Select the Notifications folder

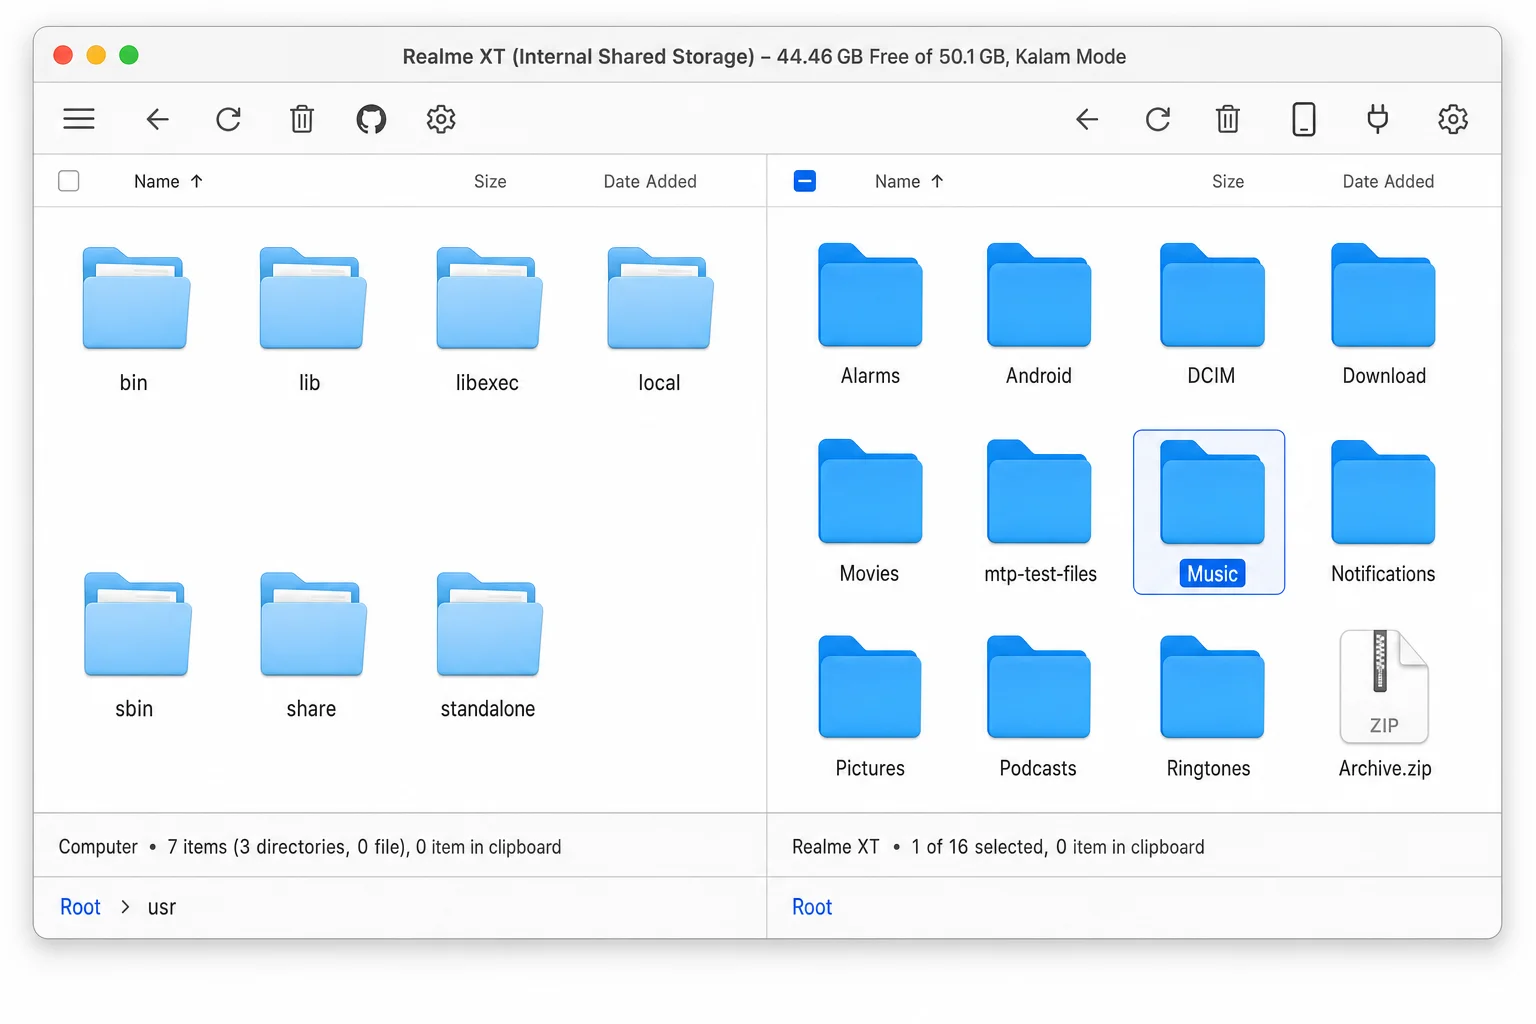1384,511
